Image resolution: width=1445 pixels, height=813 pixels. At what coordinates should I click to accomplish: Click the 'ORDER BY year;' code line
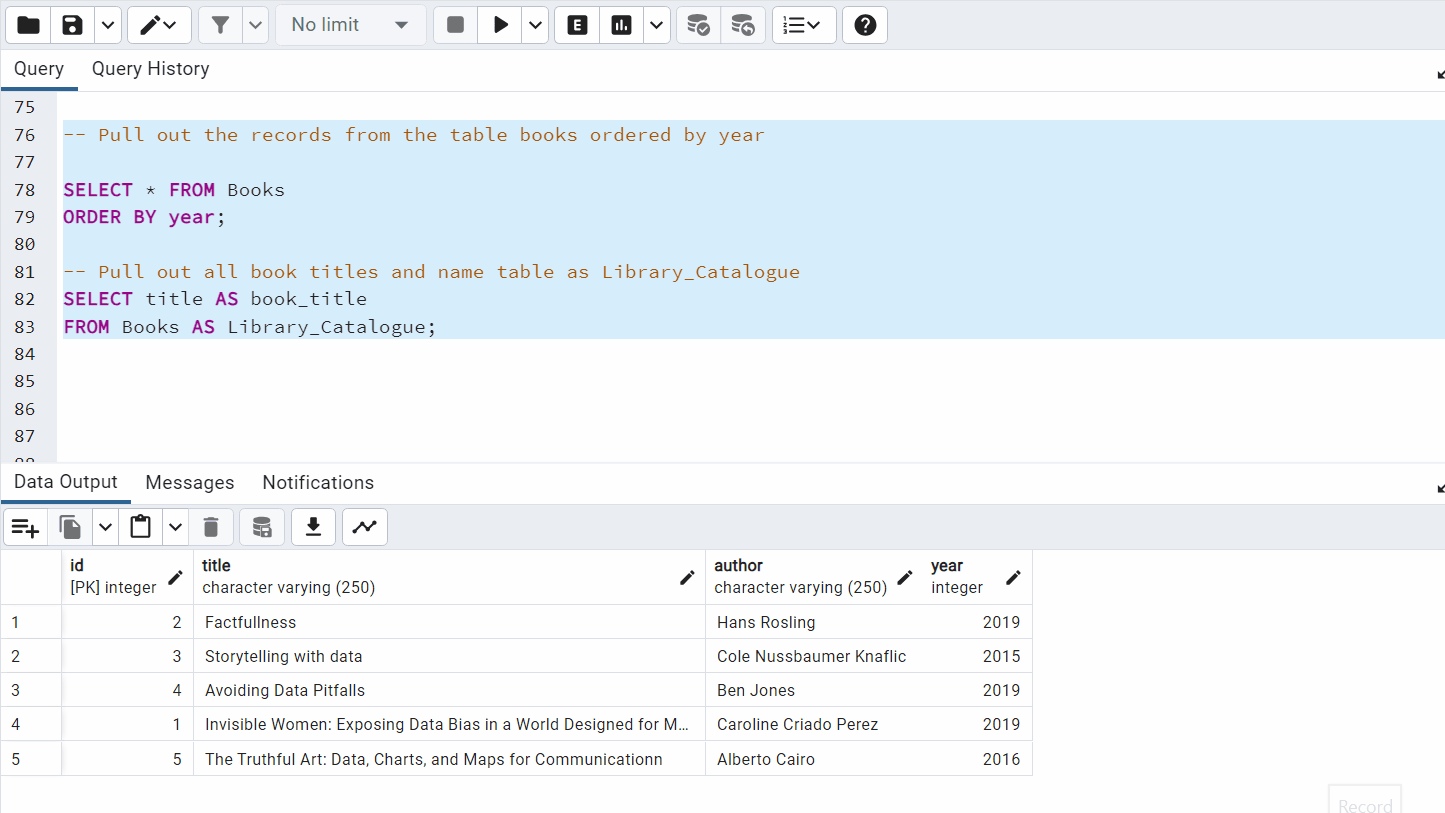click(145, 217)
